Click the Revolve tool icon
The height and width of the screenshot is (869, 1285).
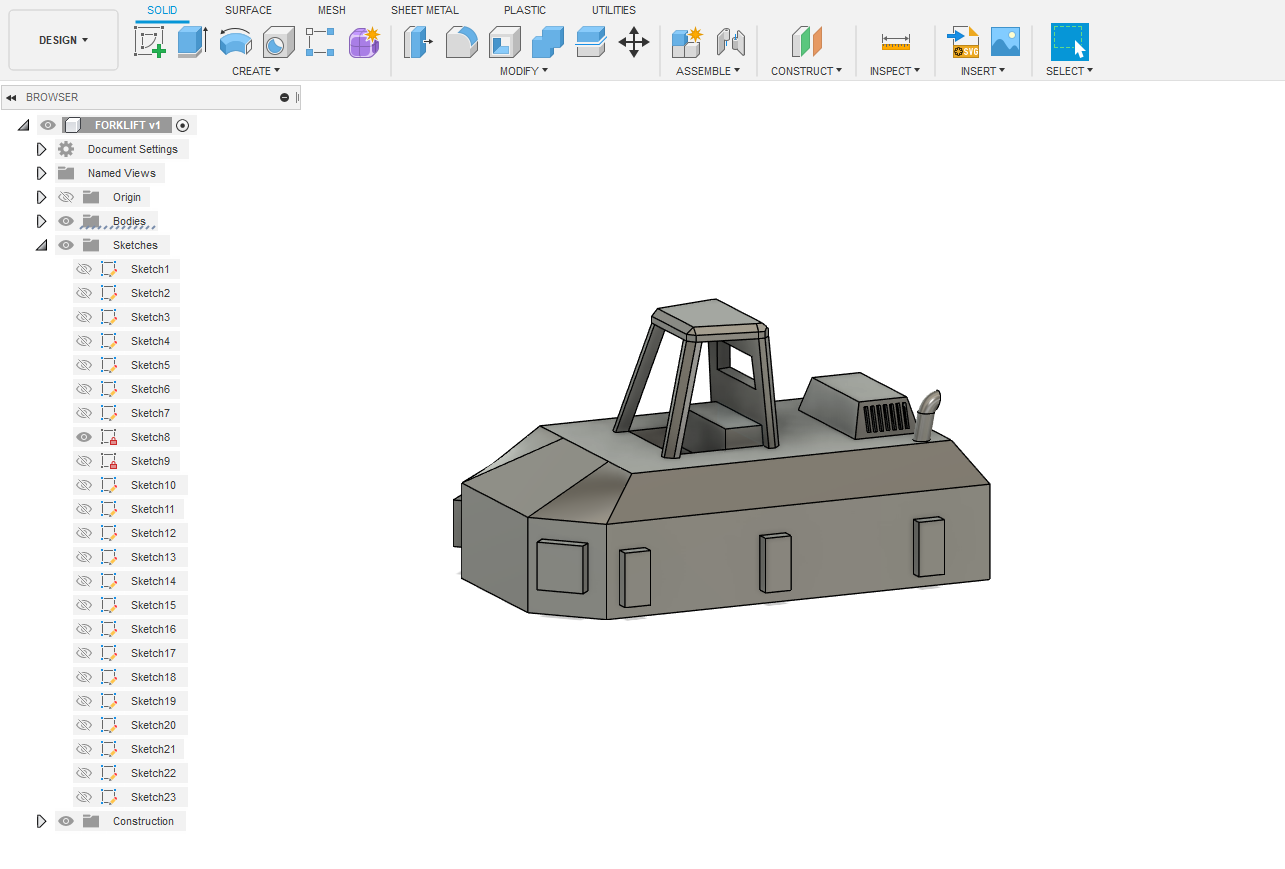click(234, 42)
